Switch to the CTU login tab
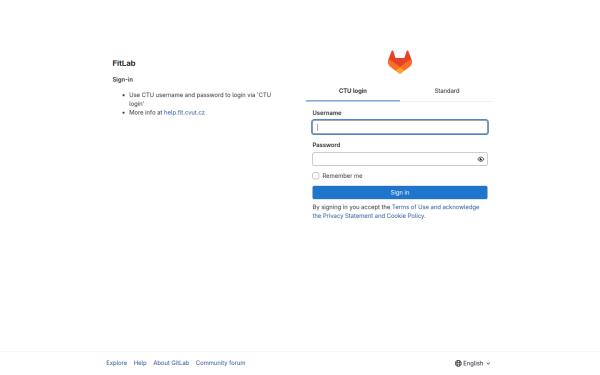Viewport: 600px width, 375px height. [353, 91]
